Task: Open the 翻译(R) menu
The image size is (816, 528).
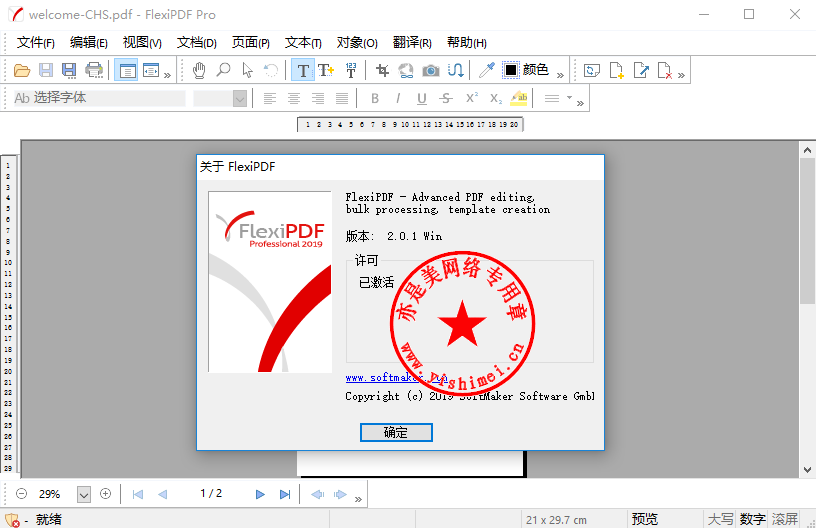Action: coord(412,43)
